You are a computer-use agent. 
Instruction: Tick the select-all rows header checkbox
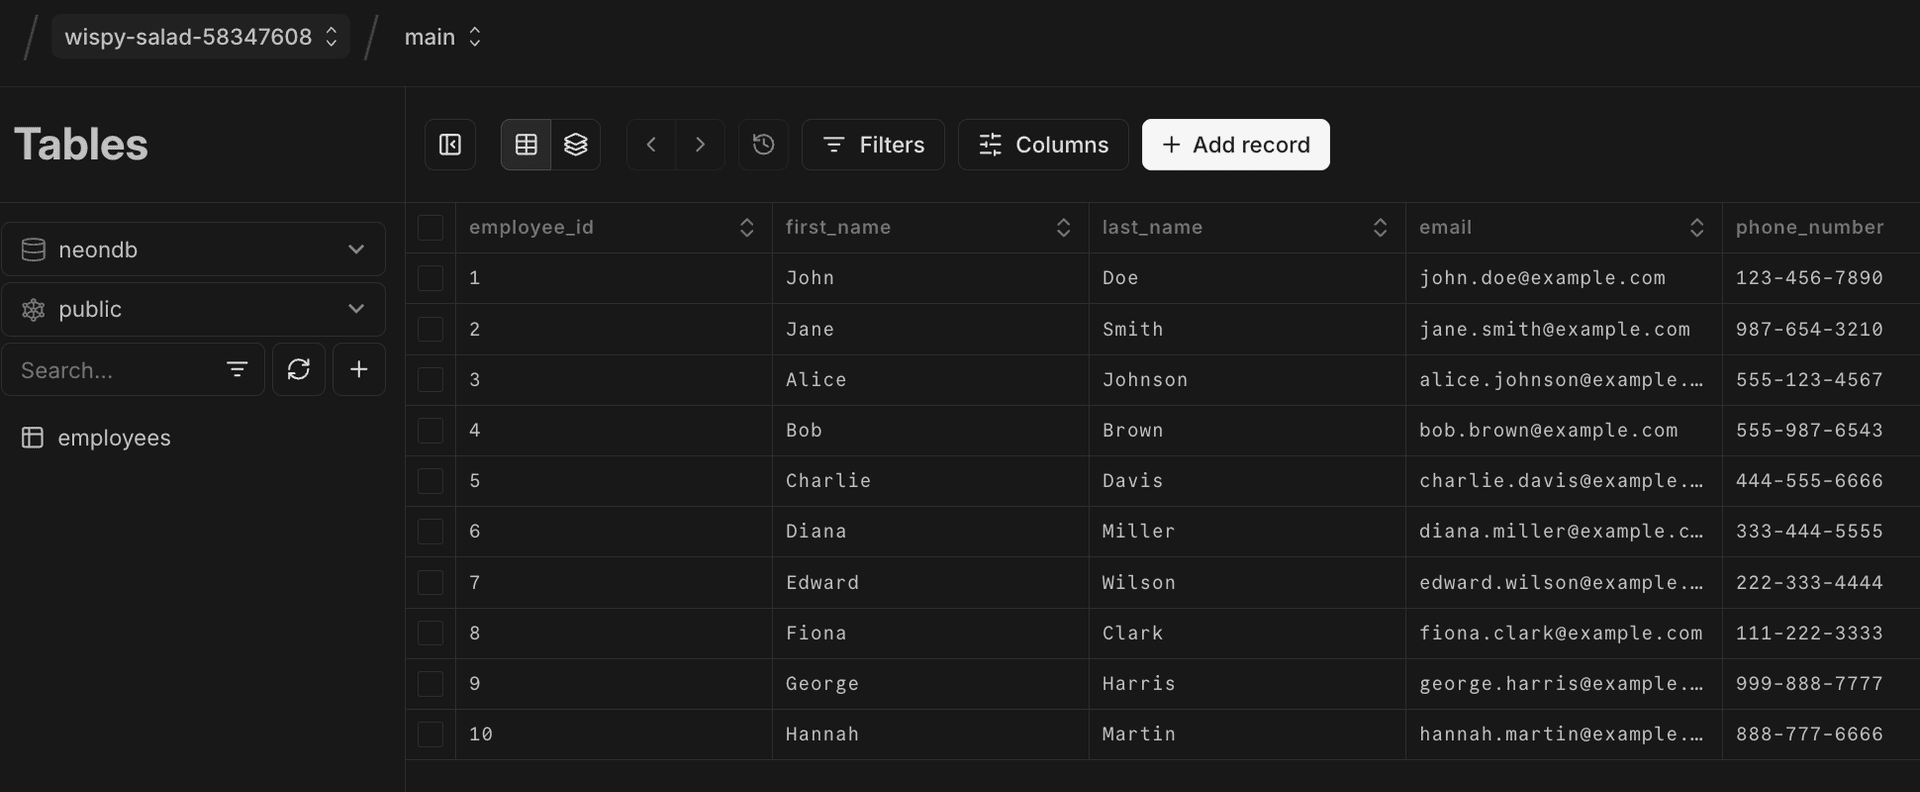[x=430, y=228]
